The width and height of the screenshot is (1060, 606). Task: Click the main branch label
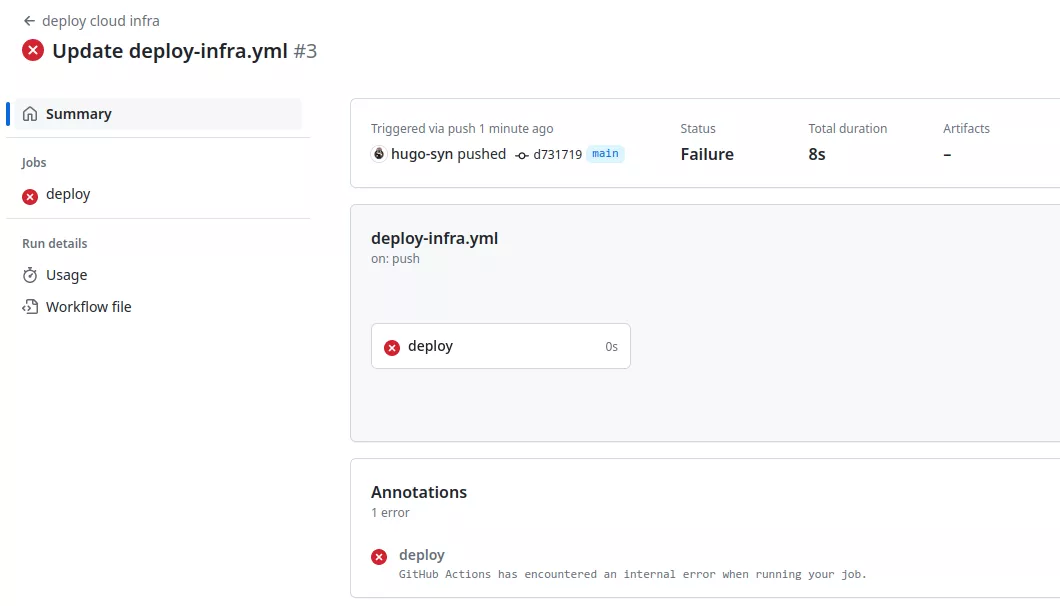coord(605,154)
